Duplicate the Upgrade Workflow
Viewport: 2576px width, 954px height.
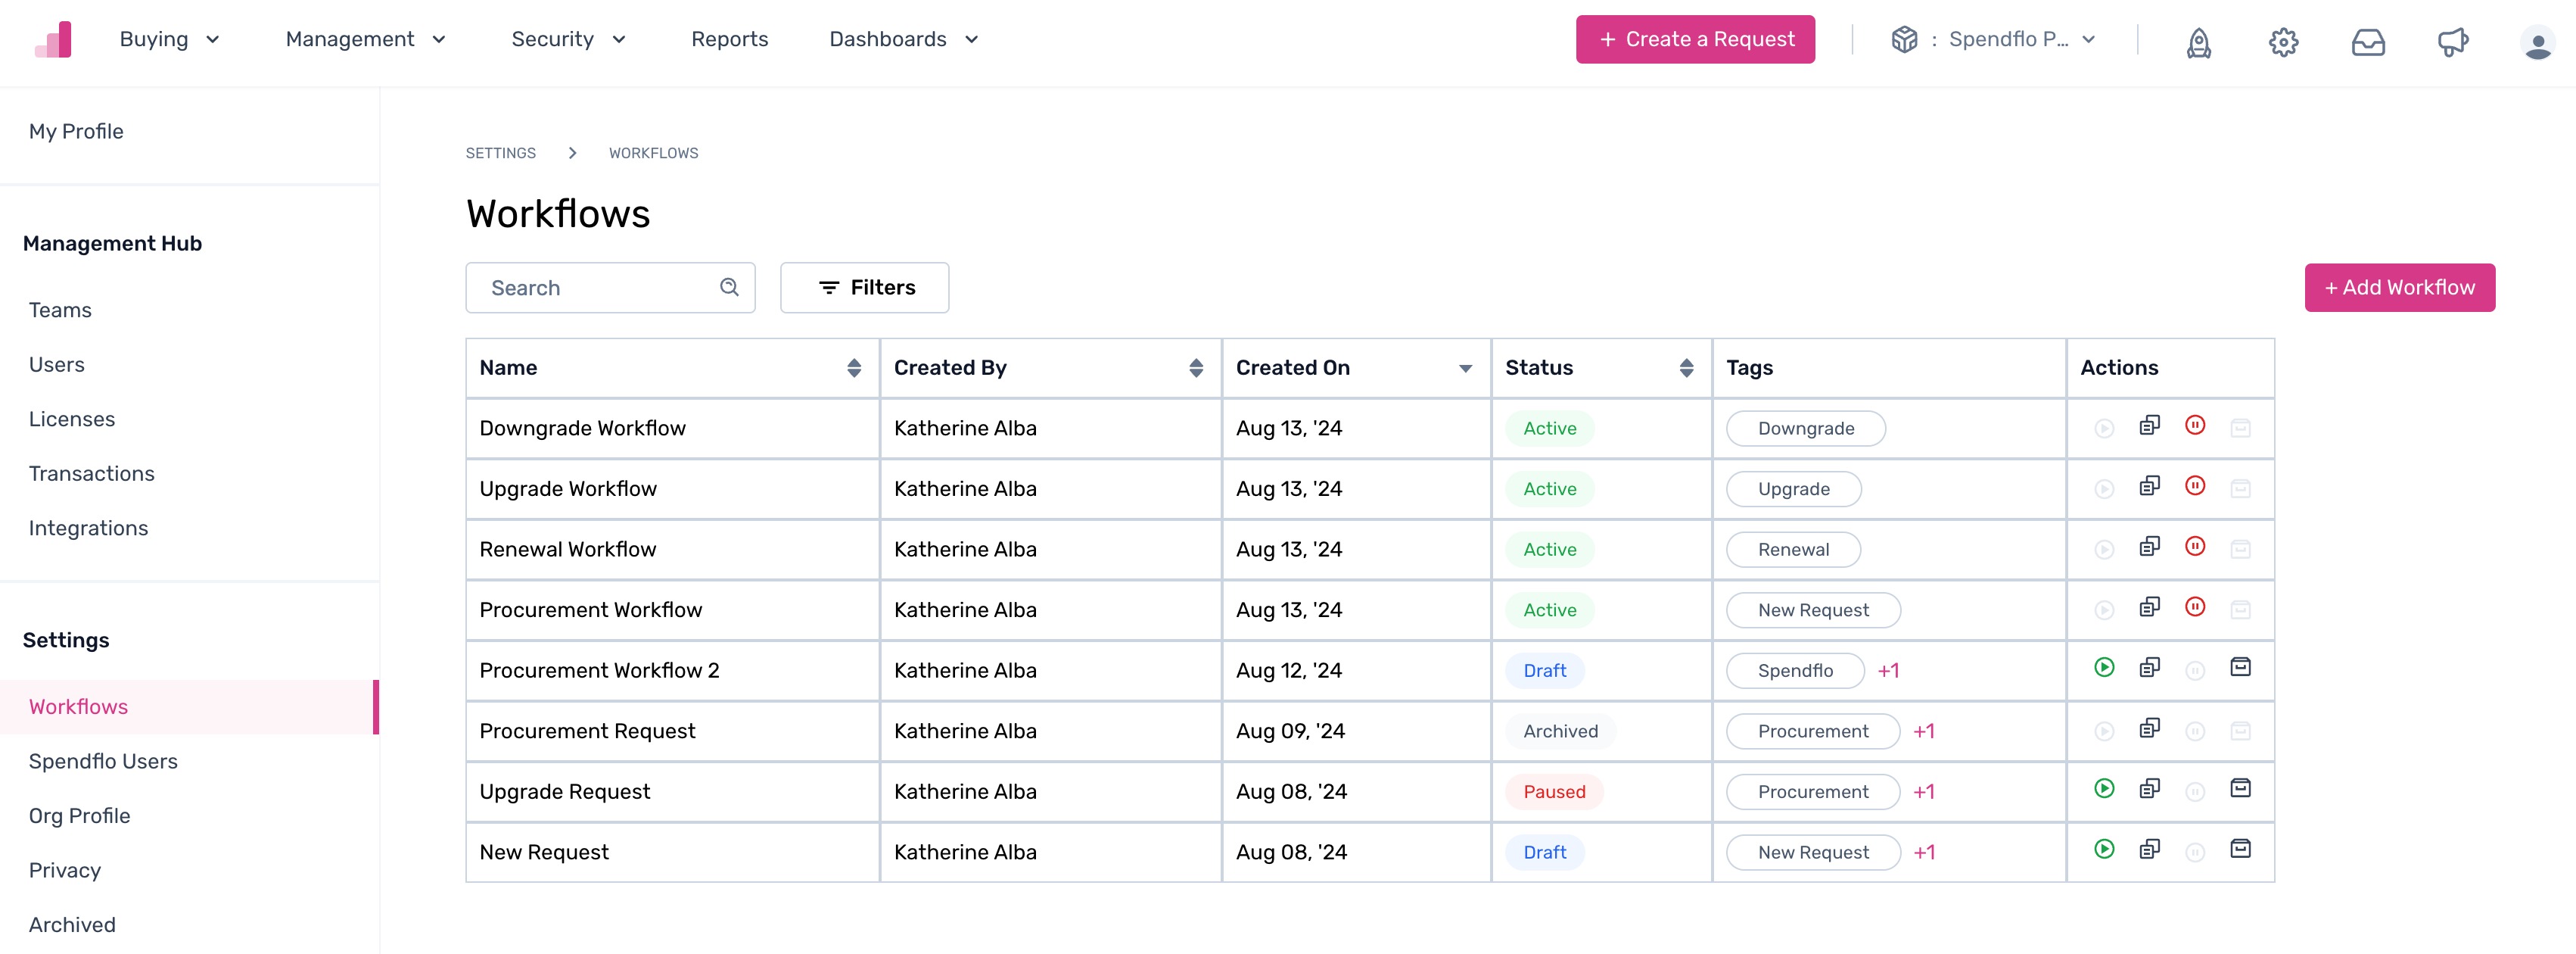[2149, 487]
